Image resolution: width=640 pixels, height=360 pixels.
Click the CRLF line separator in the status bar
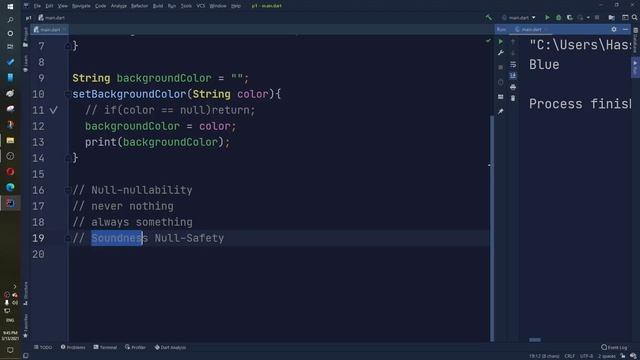coord(569,356)
